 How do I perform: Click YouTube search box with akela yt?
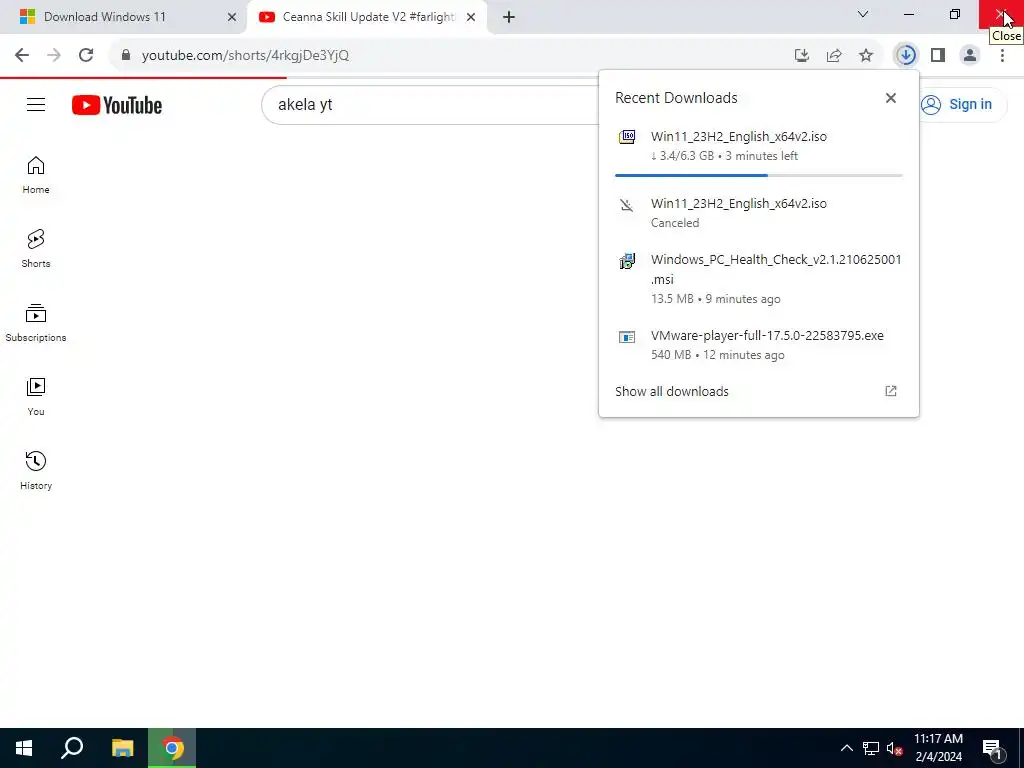coord(431,104)
